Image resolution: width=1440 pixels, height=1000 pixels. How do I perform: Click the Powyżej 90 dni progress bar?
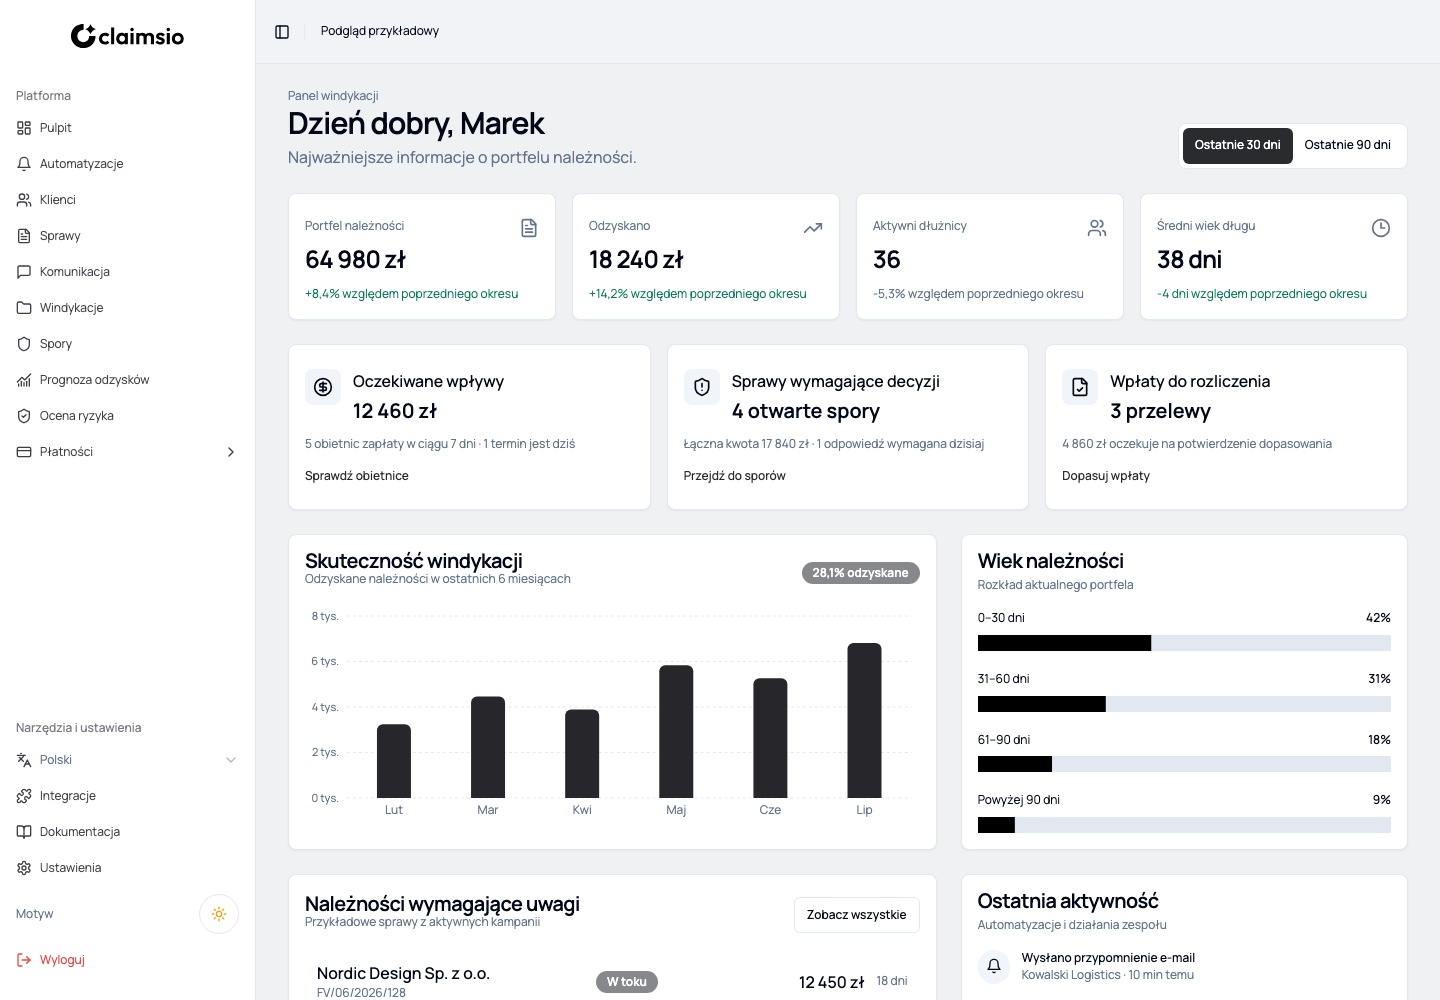[x=1184, y=825]
